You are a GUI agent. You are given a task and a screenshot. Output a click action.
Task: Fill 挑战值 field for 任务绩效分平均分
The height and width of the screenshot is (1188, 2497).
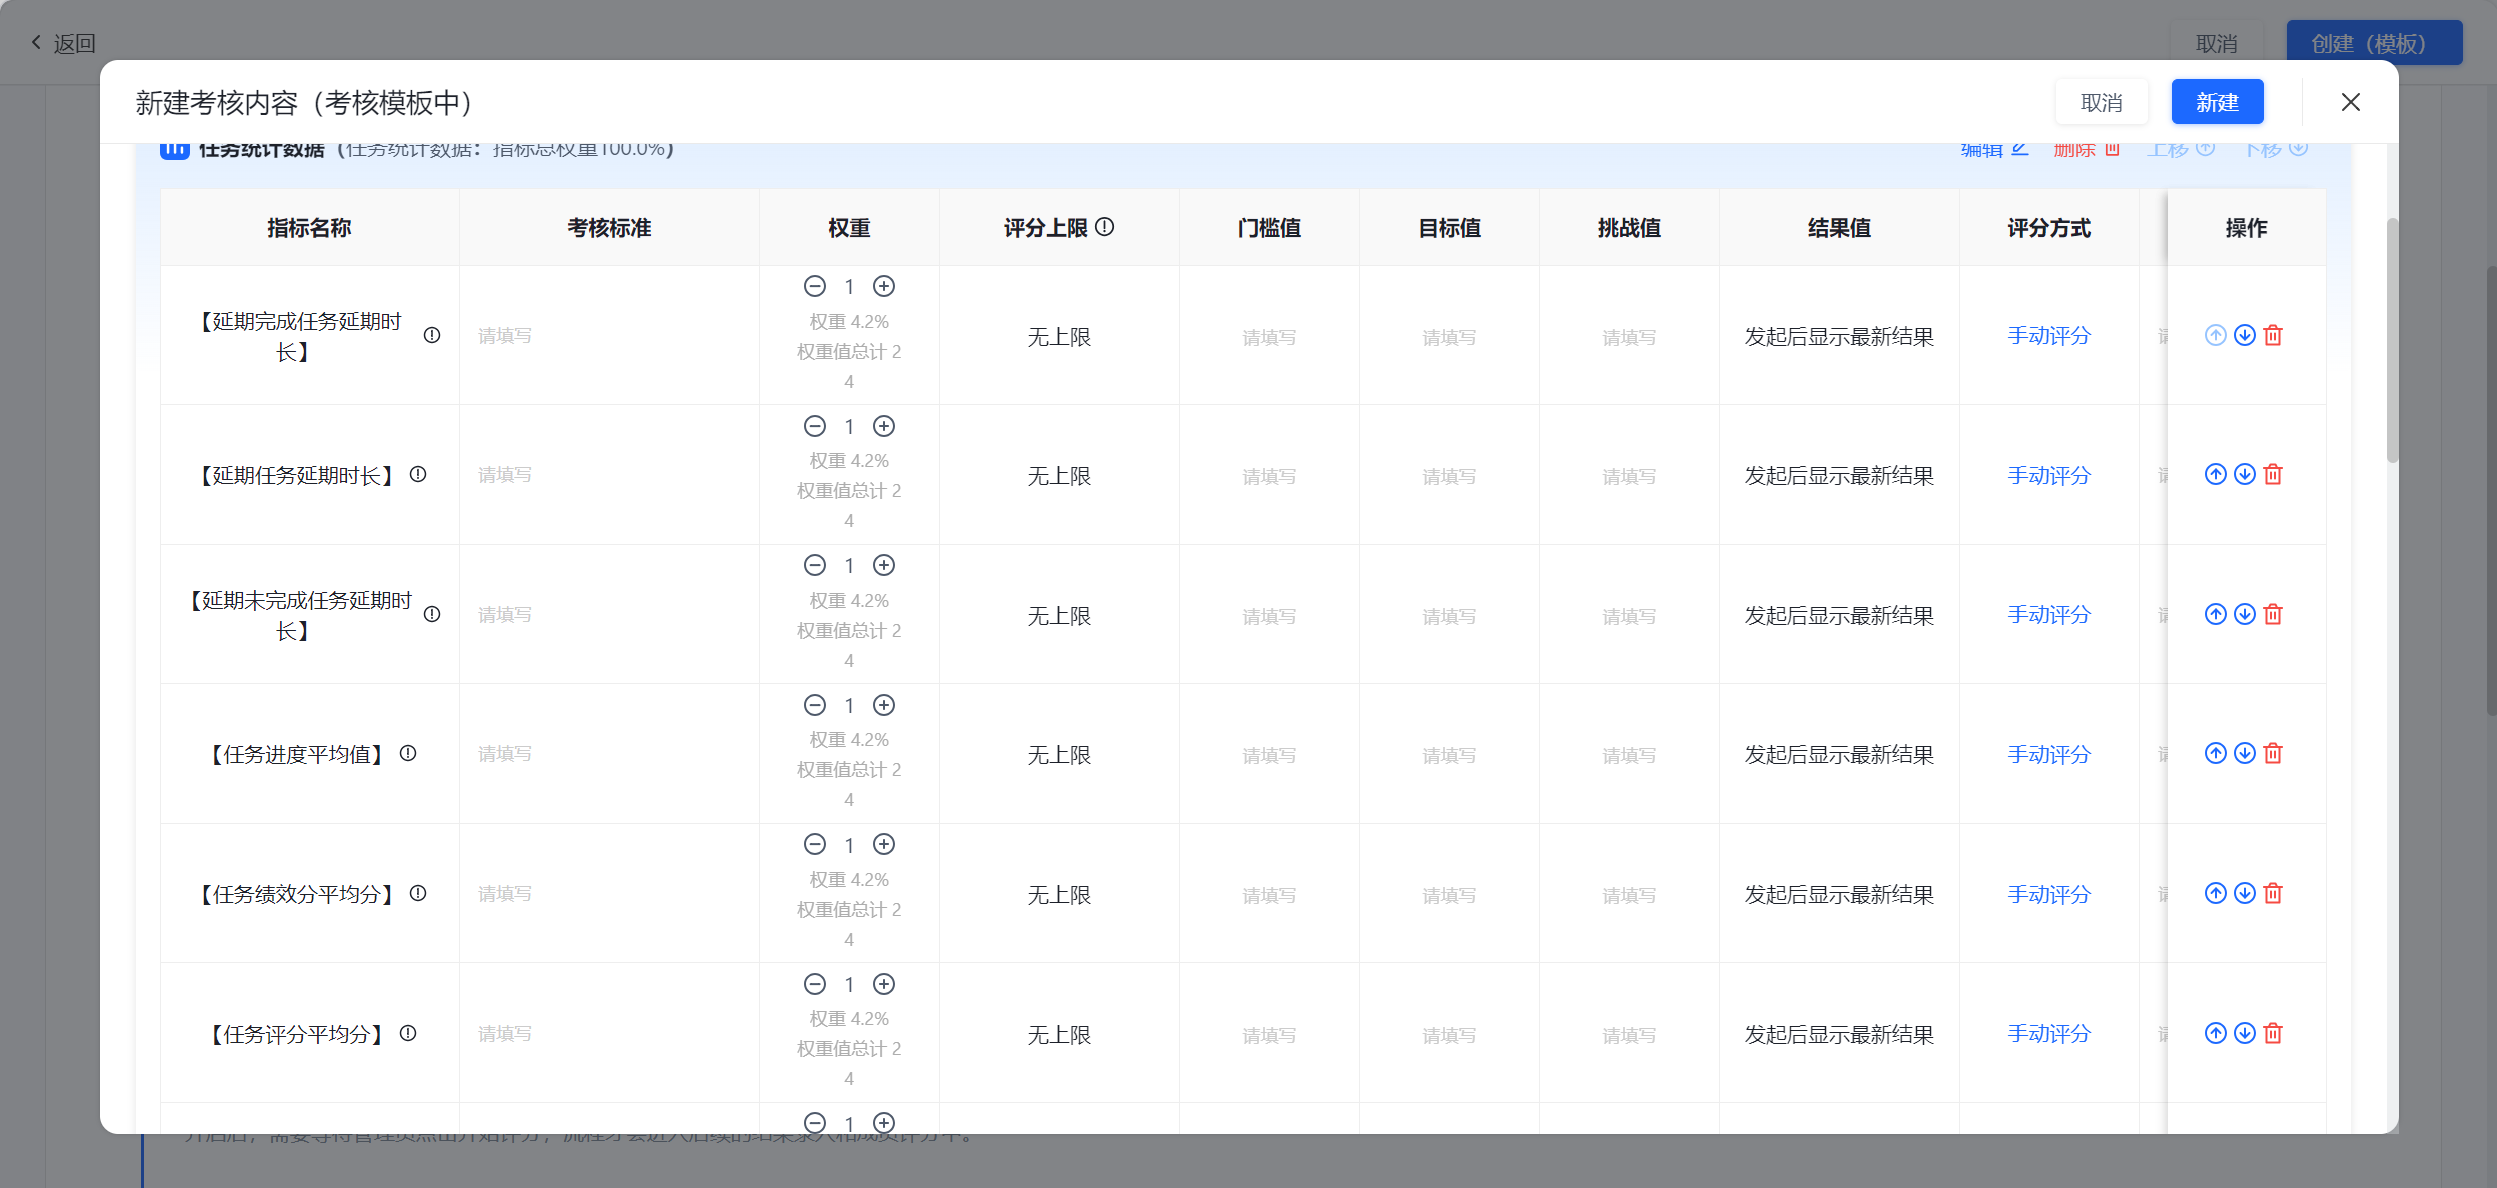1629,896
